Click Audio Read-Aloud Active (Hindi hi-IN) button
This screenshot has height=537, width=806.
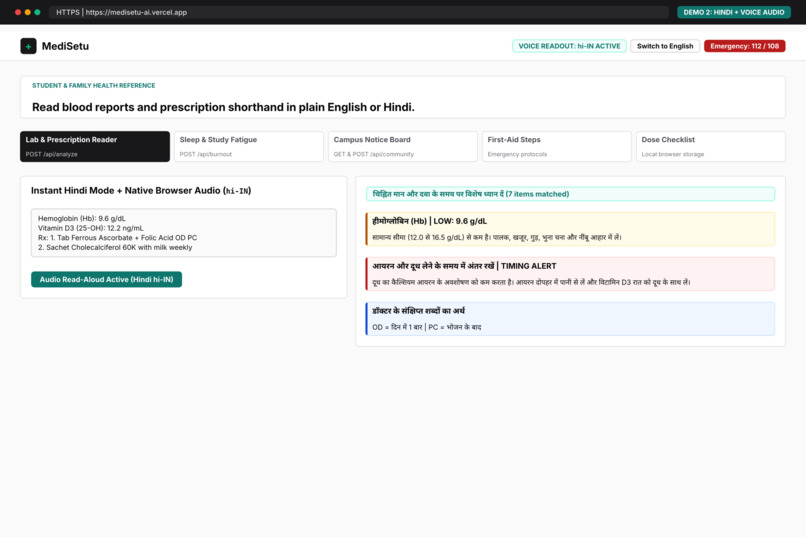coord(106,279)
